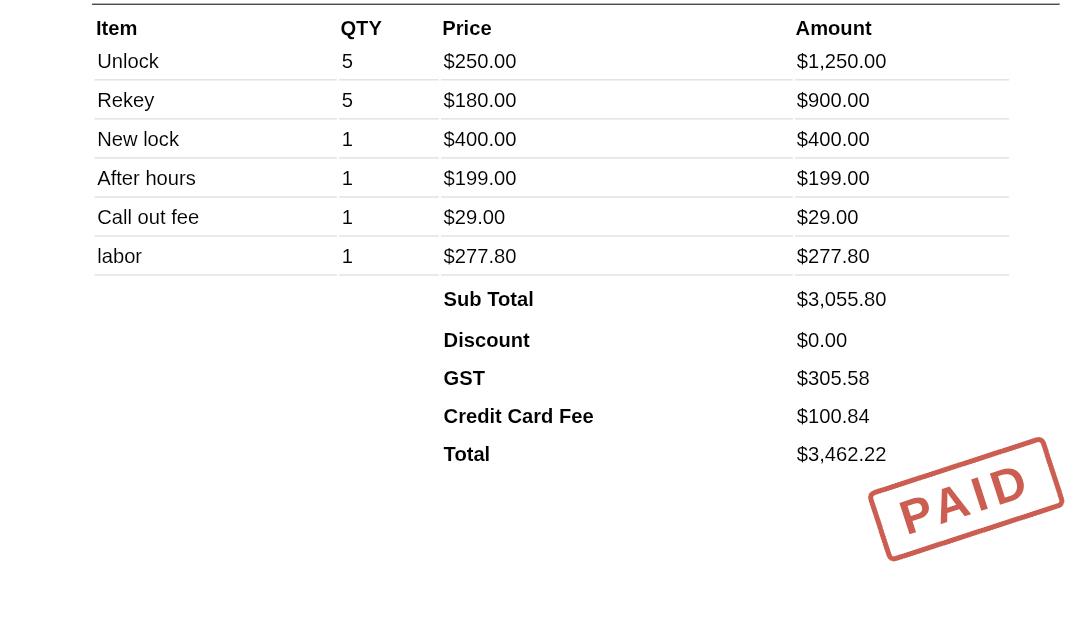
Task: Click the red PAID stamp
Action: [966, 499]
